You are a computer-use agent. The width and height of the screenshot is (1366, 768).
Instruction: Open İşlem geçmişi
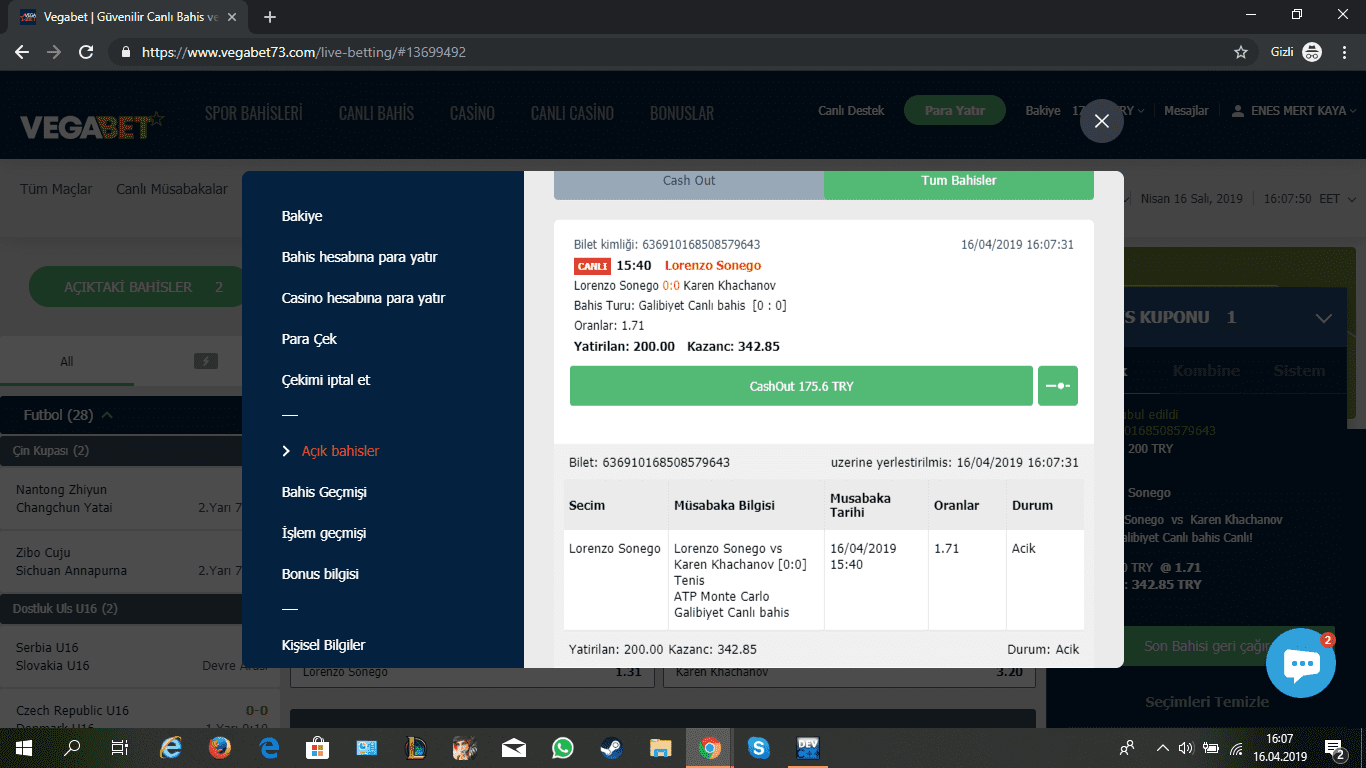pos(324,533)
